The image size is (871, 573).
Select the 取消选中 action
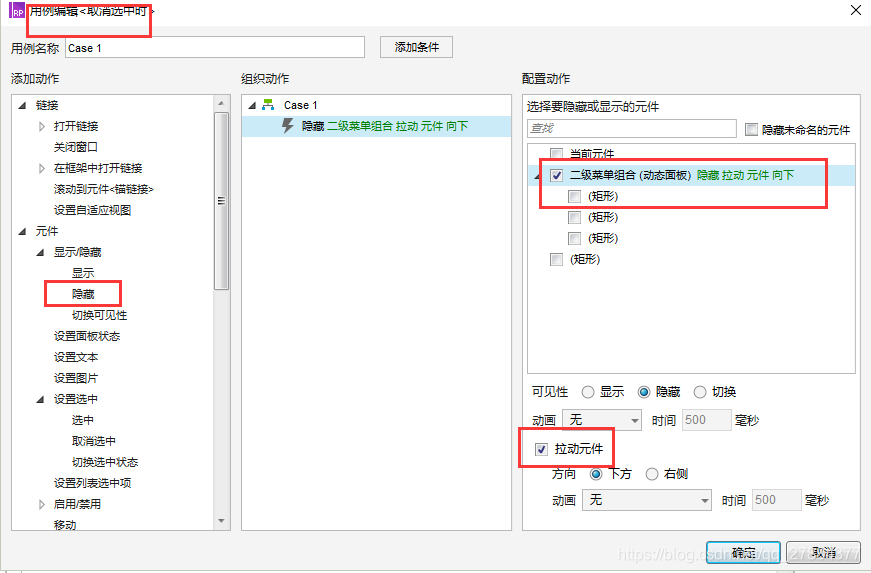click(x=93, y=441)
